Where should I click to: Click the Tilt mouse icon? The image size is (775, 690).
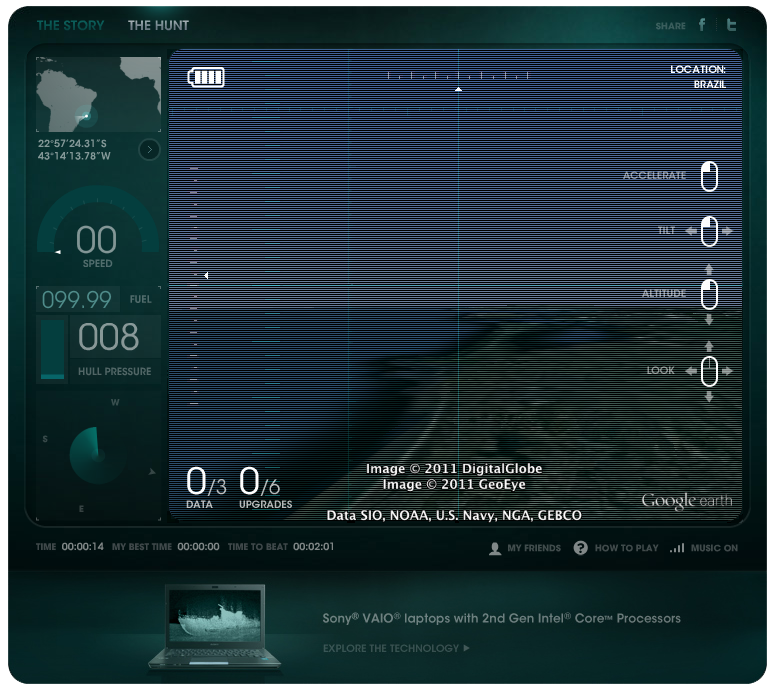pyautogui.click(x=709, y=231)
